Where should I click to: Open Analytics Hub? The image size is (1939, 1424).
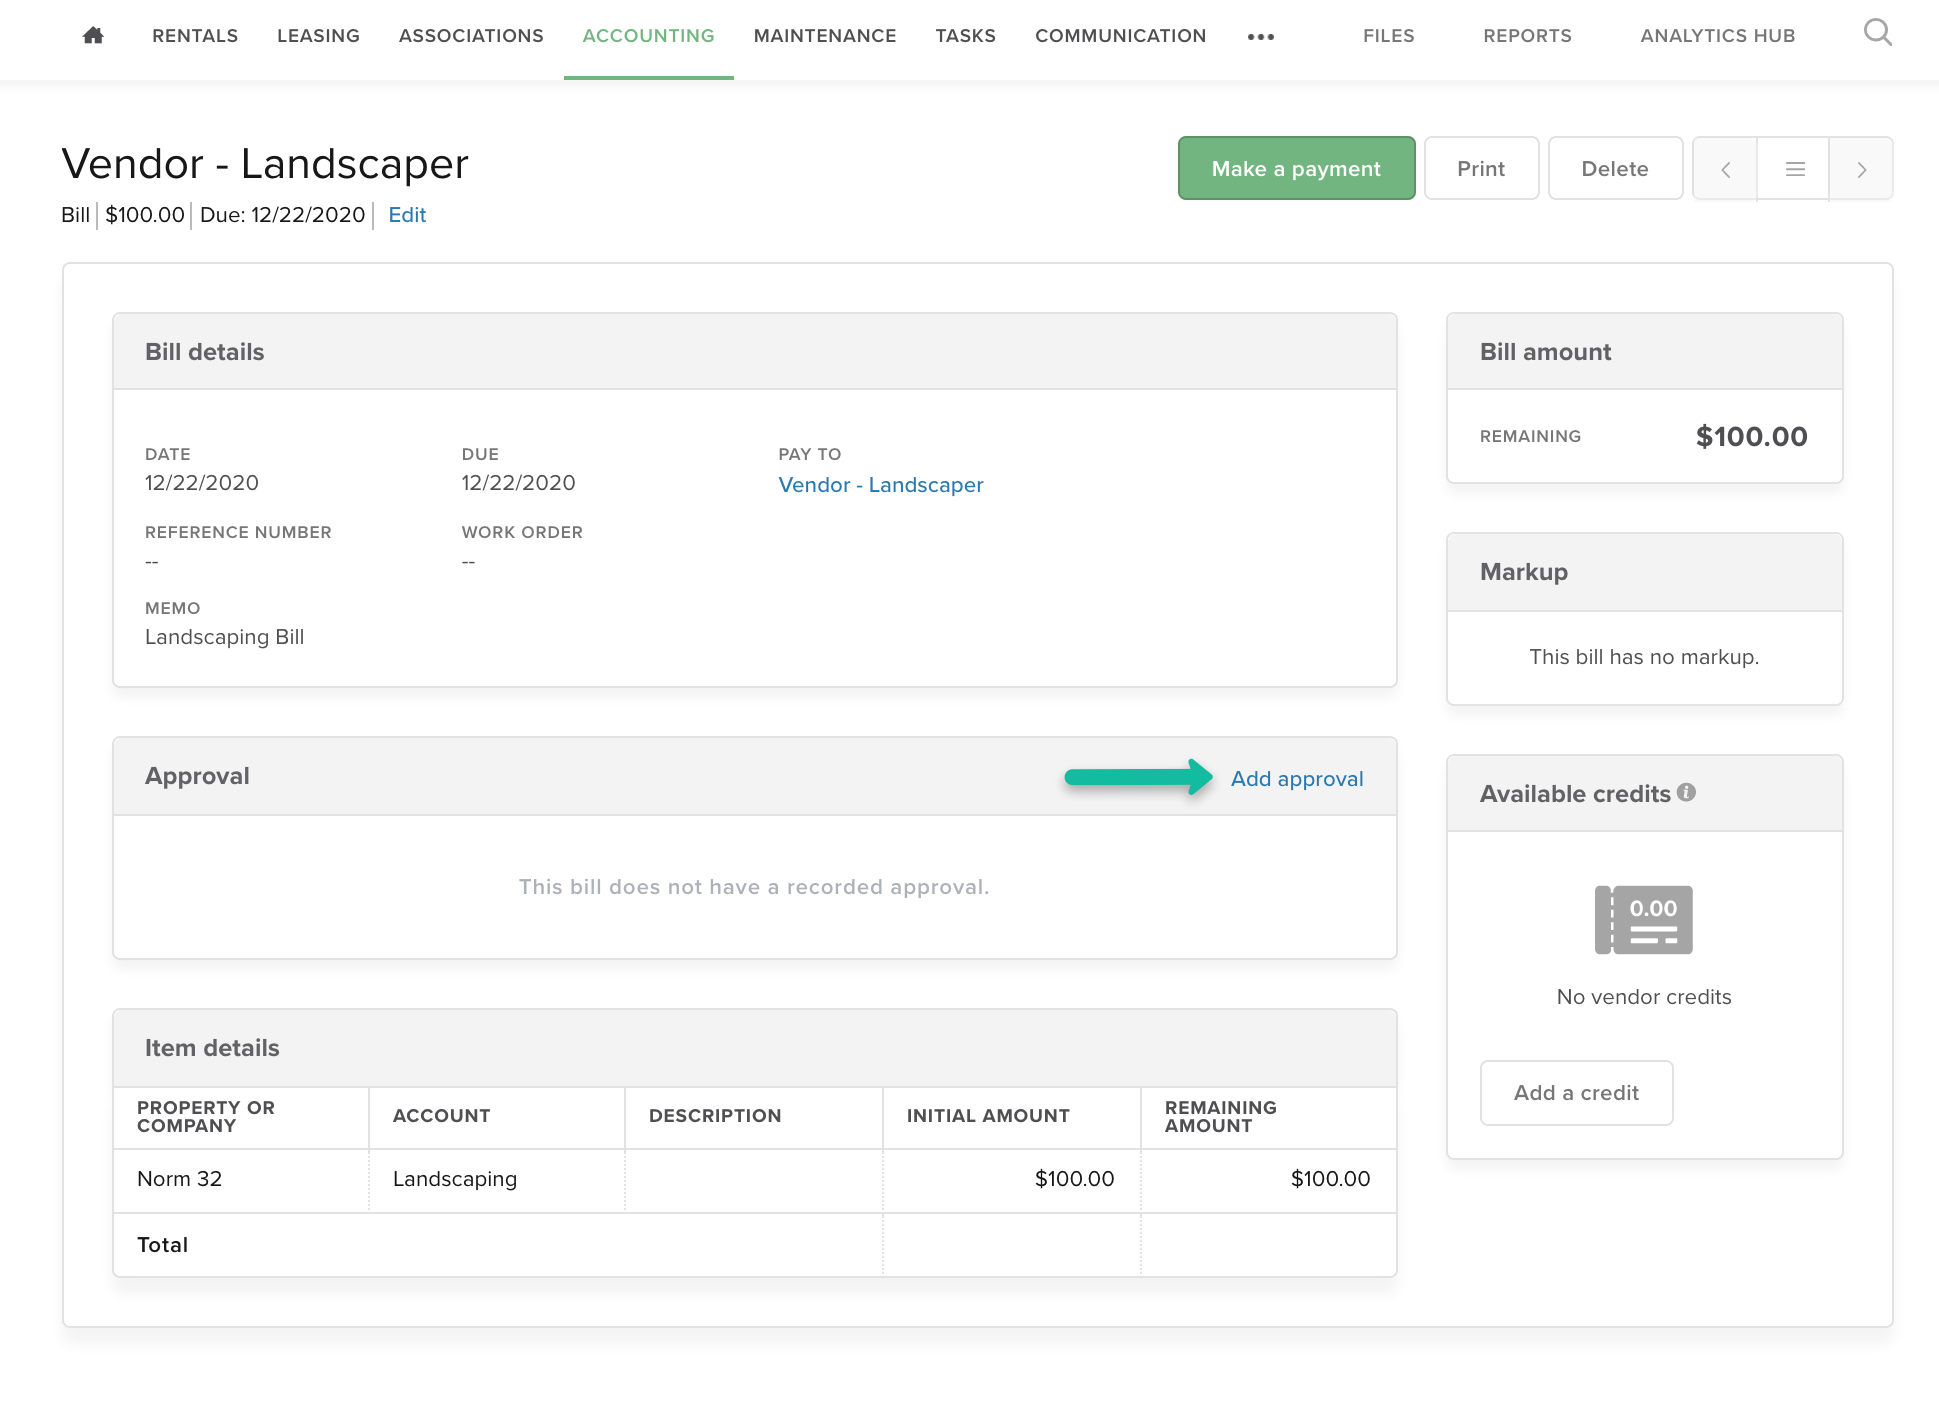pyautogui.click(x=1717, y=36)
